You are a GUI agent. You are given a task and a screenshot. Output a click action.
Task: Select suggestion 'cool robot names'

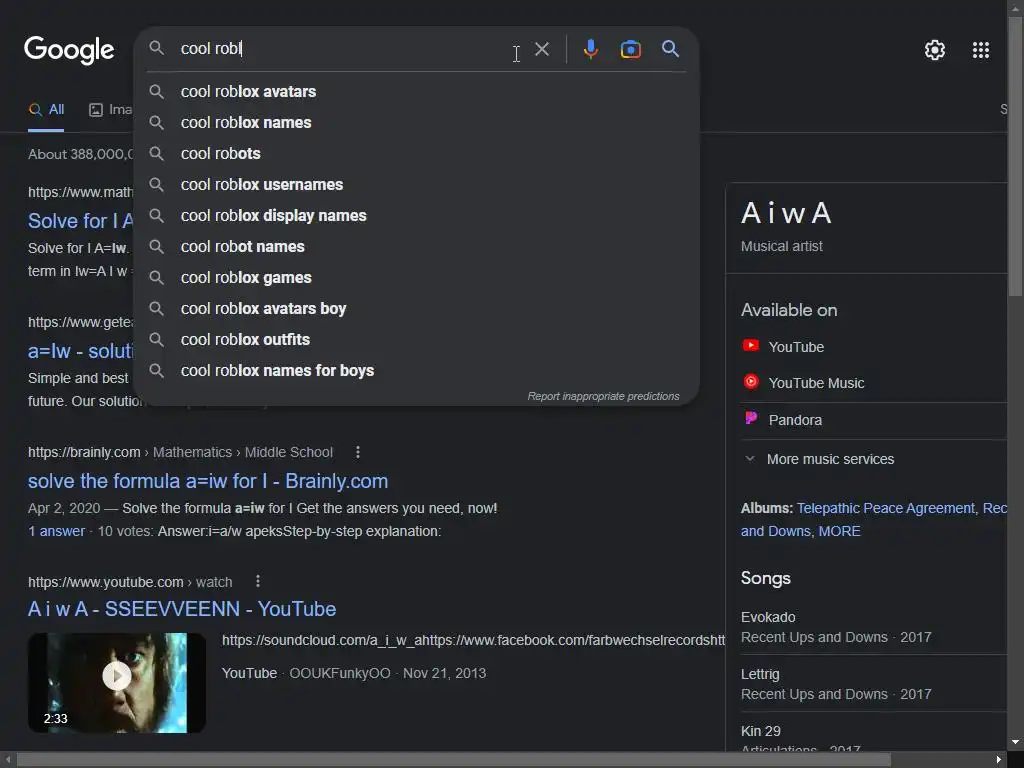[x=416, y=246]
